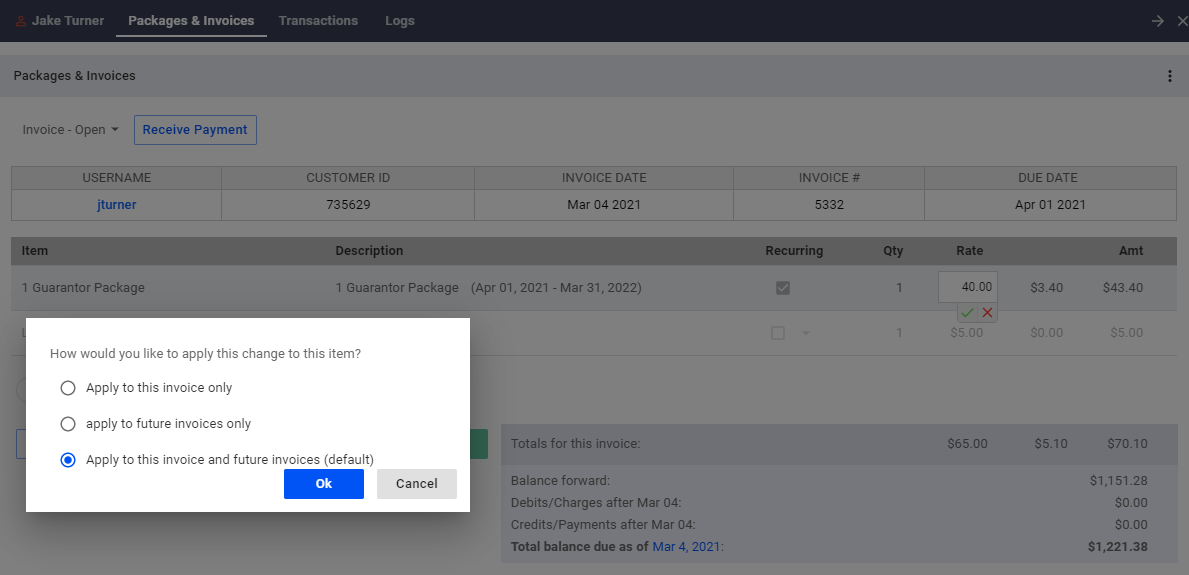The width and height of the screenshot is (1189, 575).
Task: Click the green checkmark to confirm rate
Action: 968,313
